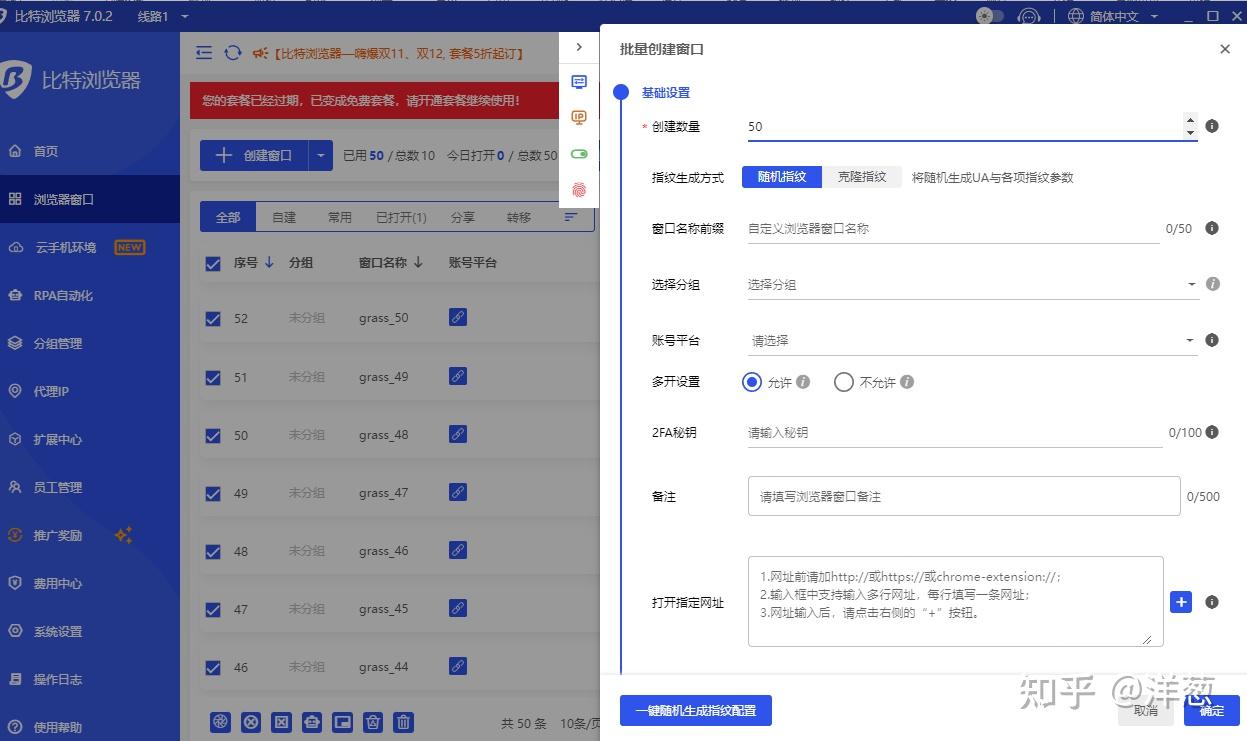
Task: Click the link icon for grass_50
Action: (x=458, y=317)
